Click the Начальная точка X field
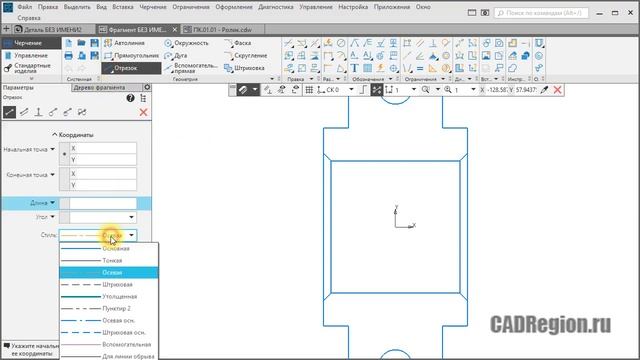Image resolution: width=640 pixels, height=360 pixels. click(x=103, y=148)
